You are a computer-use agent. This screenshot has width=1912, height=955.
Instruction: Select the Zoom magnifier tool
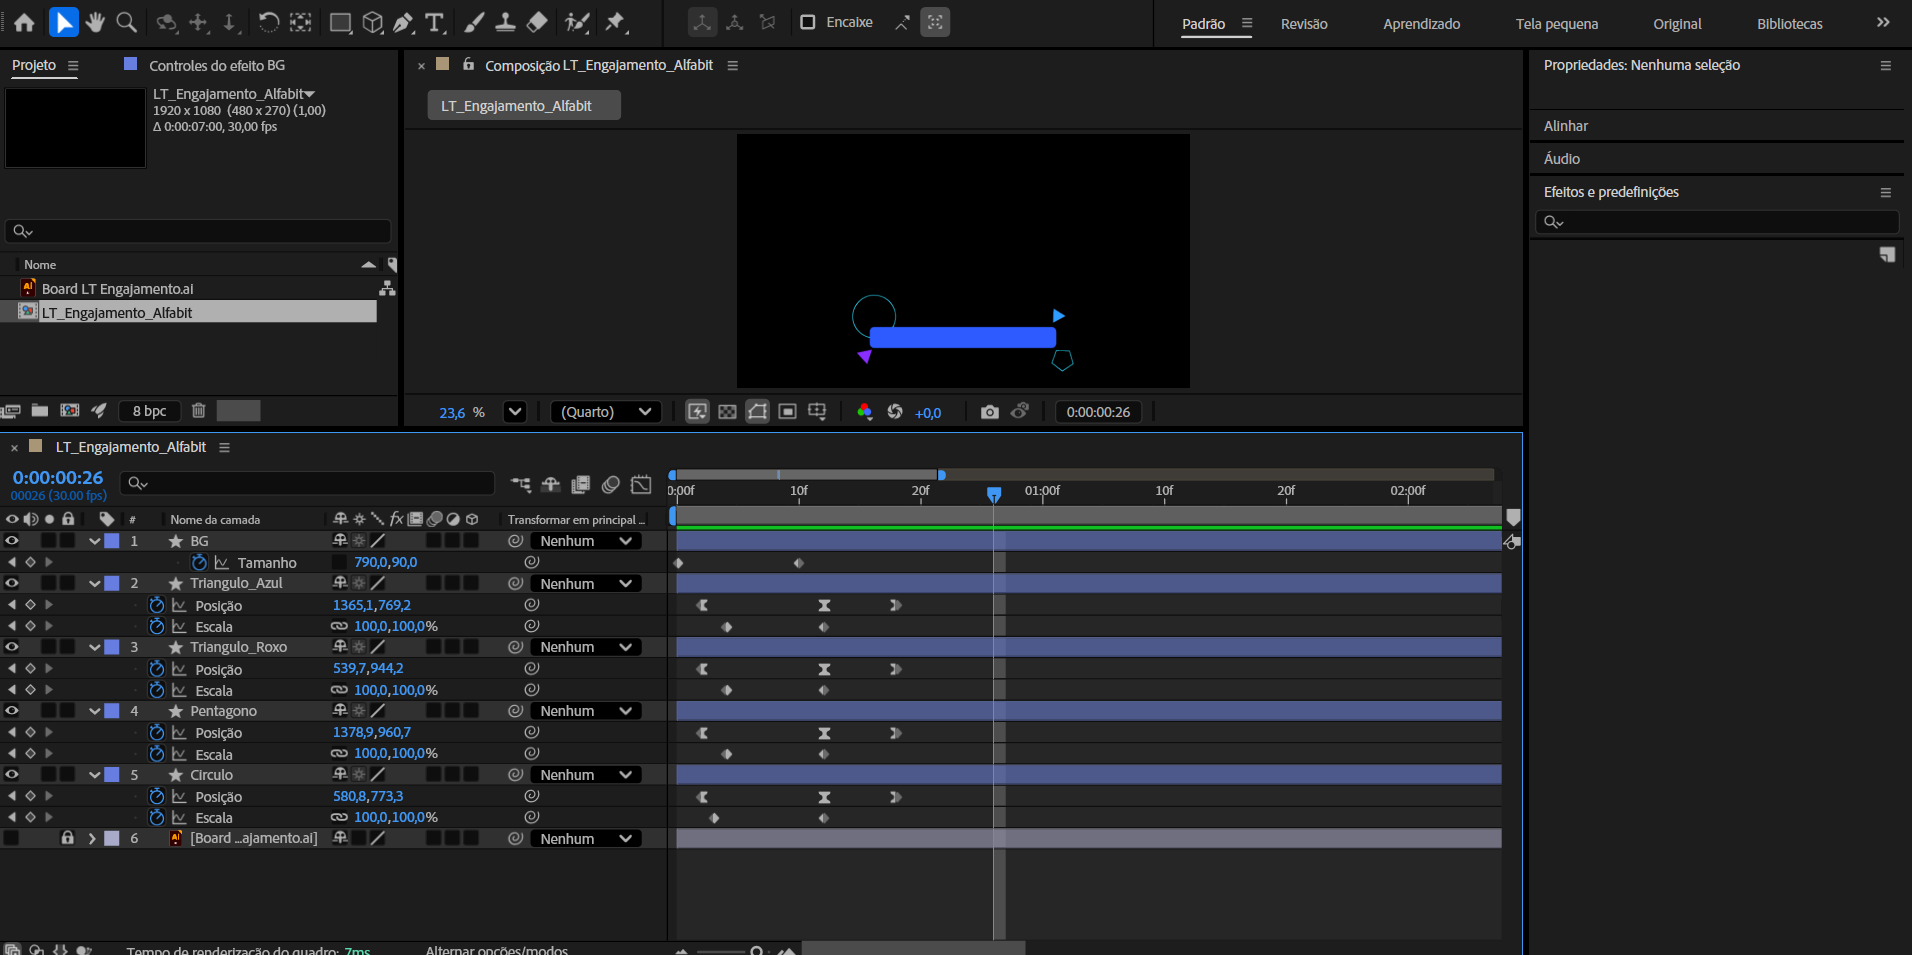click(126, 22)
